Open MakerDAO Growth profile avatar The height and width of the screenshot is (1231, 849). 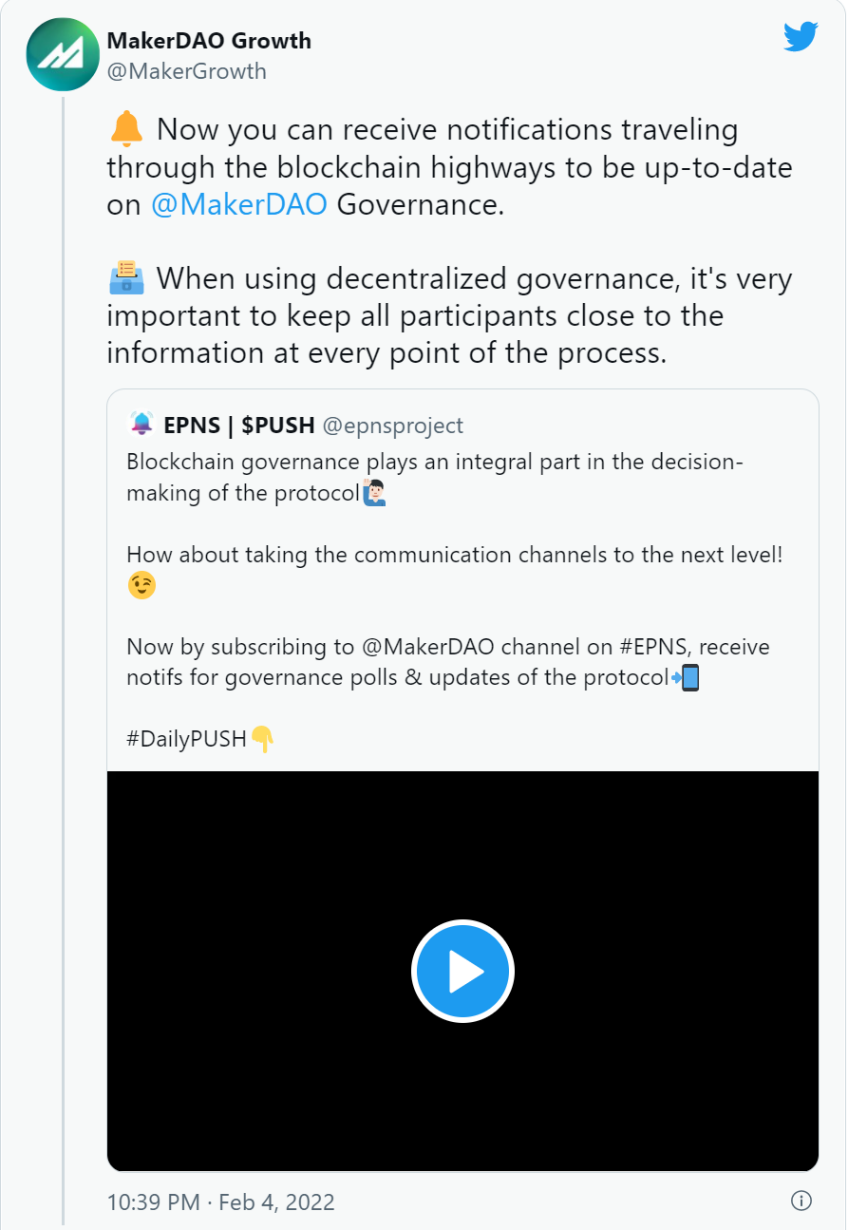(62, 55)
